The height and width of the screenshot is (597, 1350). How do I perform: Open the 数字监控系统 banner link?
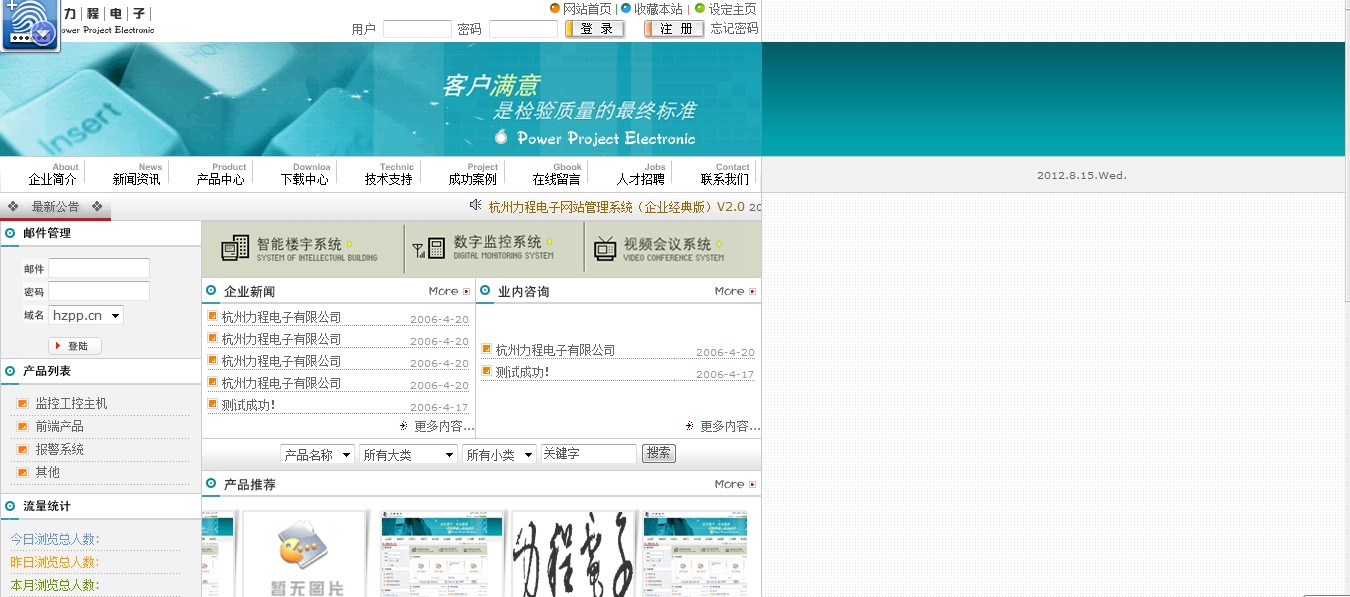483,249
